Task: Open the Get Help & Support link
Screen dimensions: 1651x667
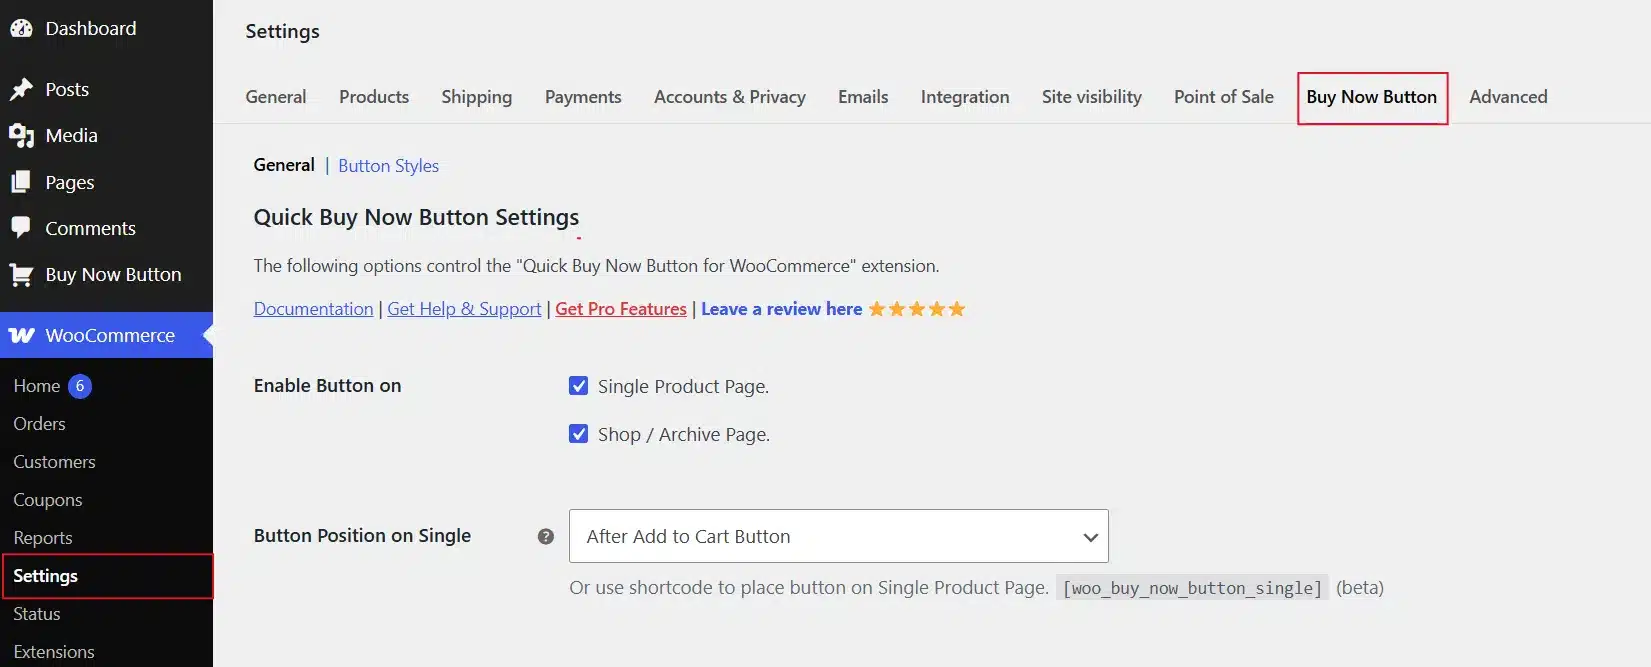Action: coord(464,309)
